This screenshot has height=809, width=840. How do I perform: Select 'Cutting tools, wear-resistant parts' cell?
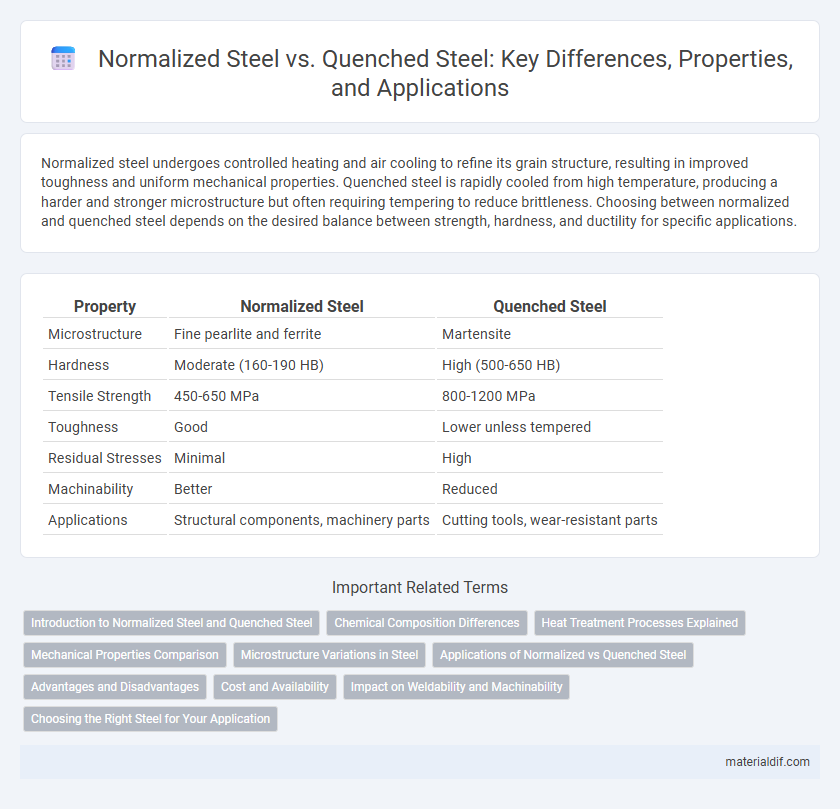[x=550, y=520]
